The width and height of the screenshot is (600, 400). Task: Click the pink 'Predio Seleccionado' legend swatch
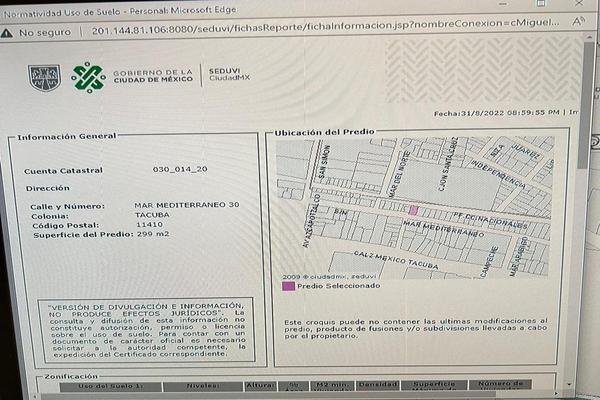coord(288,286)
